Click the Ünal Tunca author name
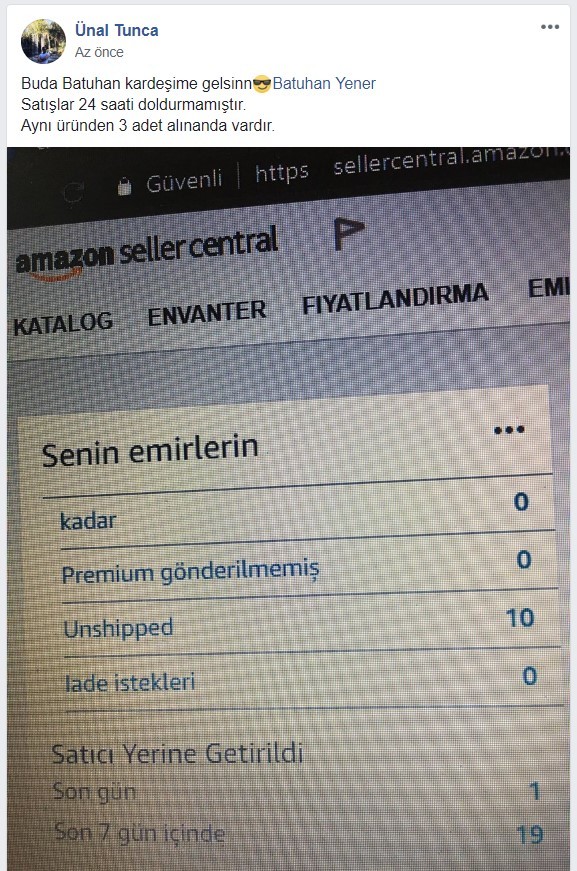The image size is (577, 871). pyautogui.click(x=117, y=30)
